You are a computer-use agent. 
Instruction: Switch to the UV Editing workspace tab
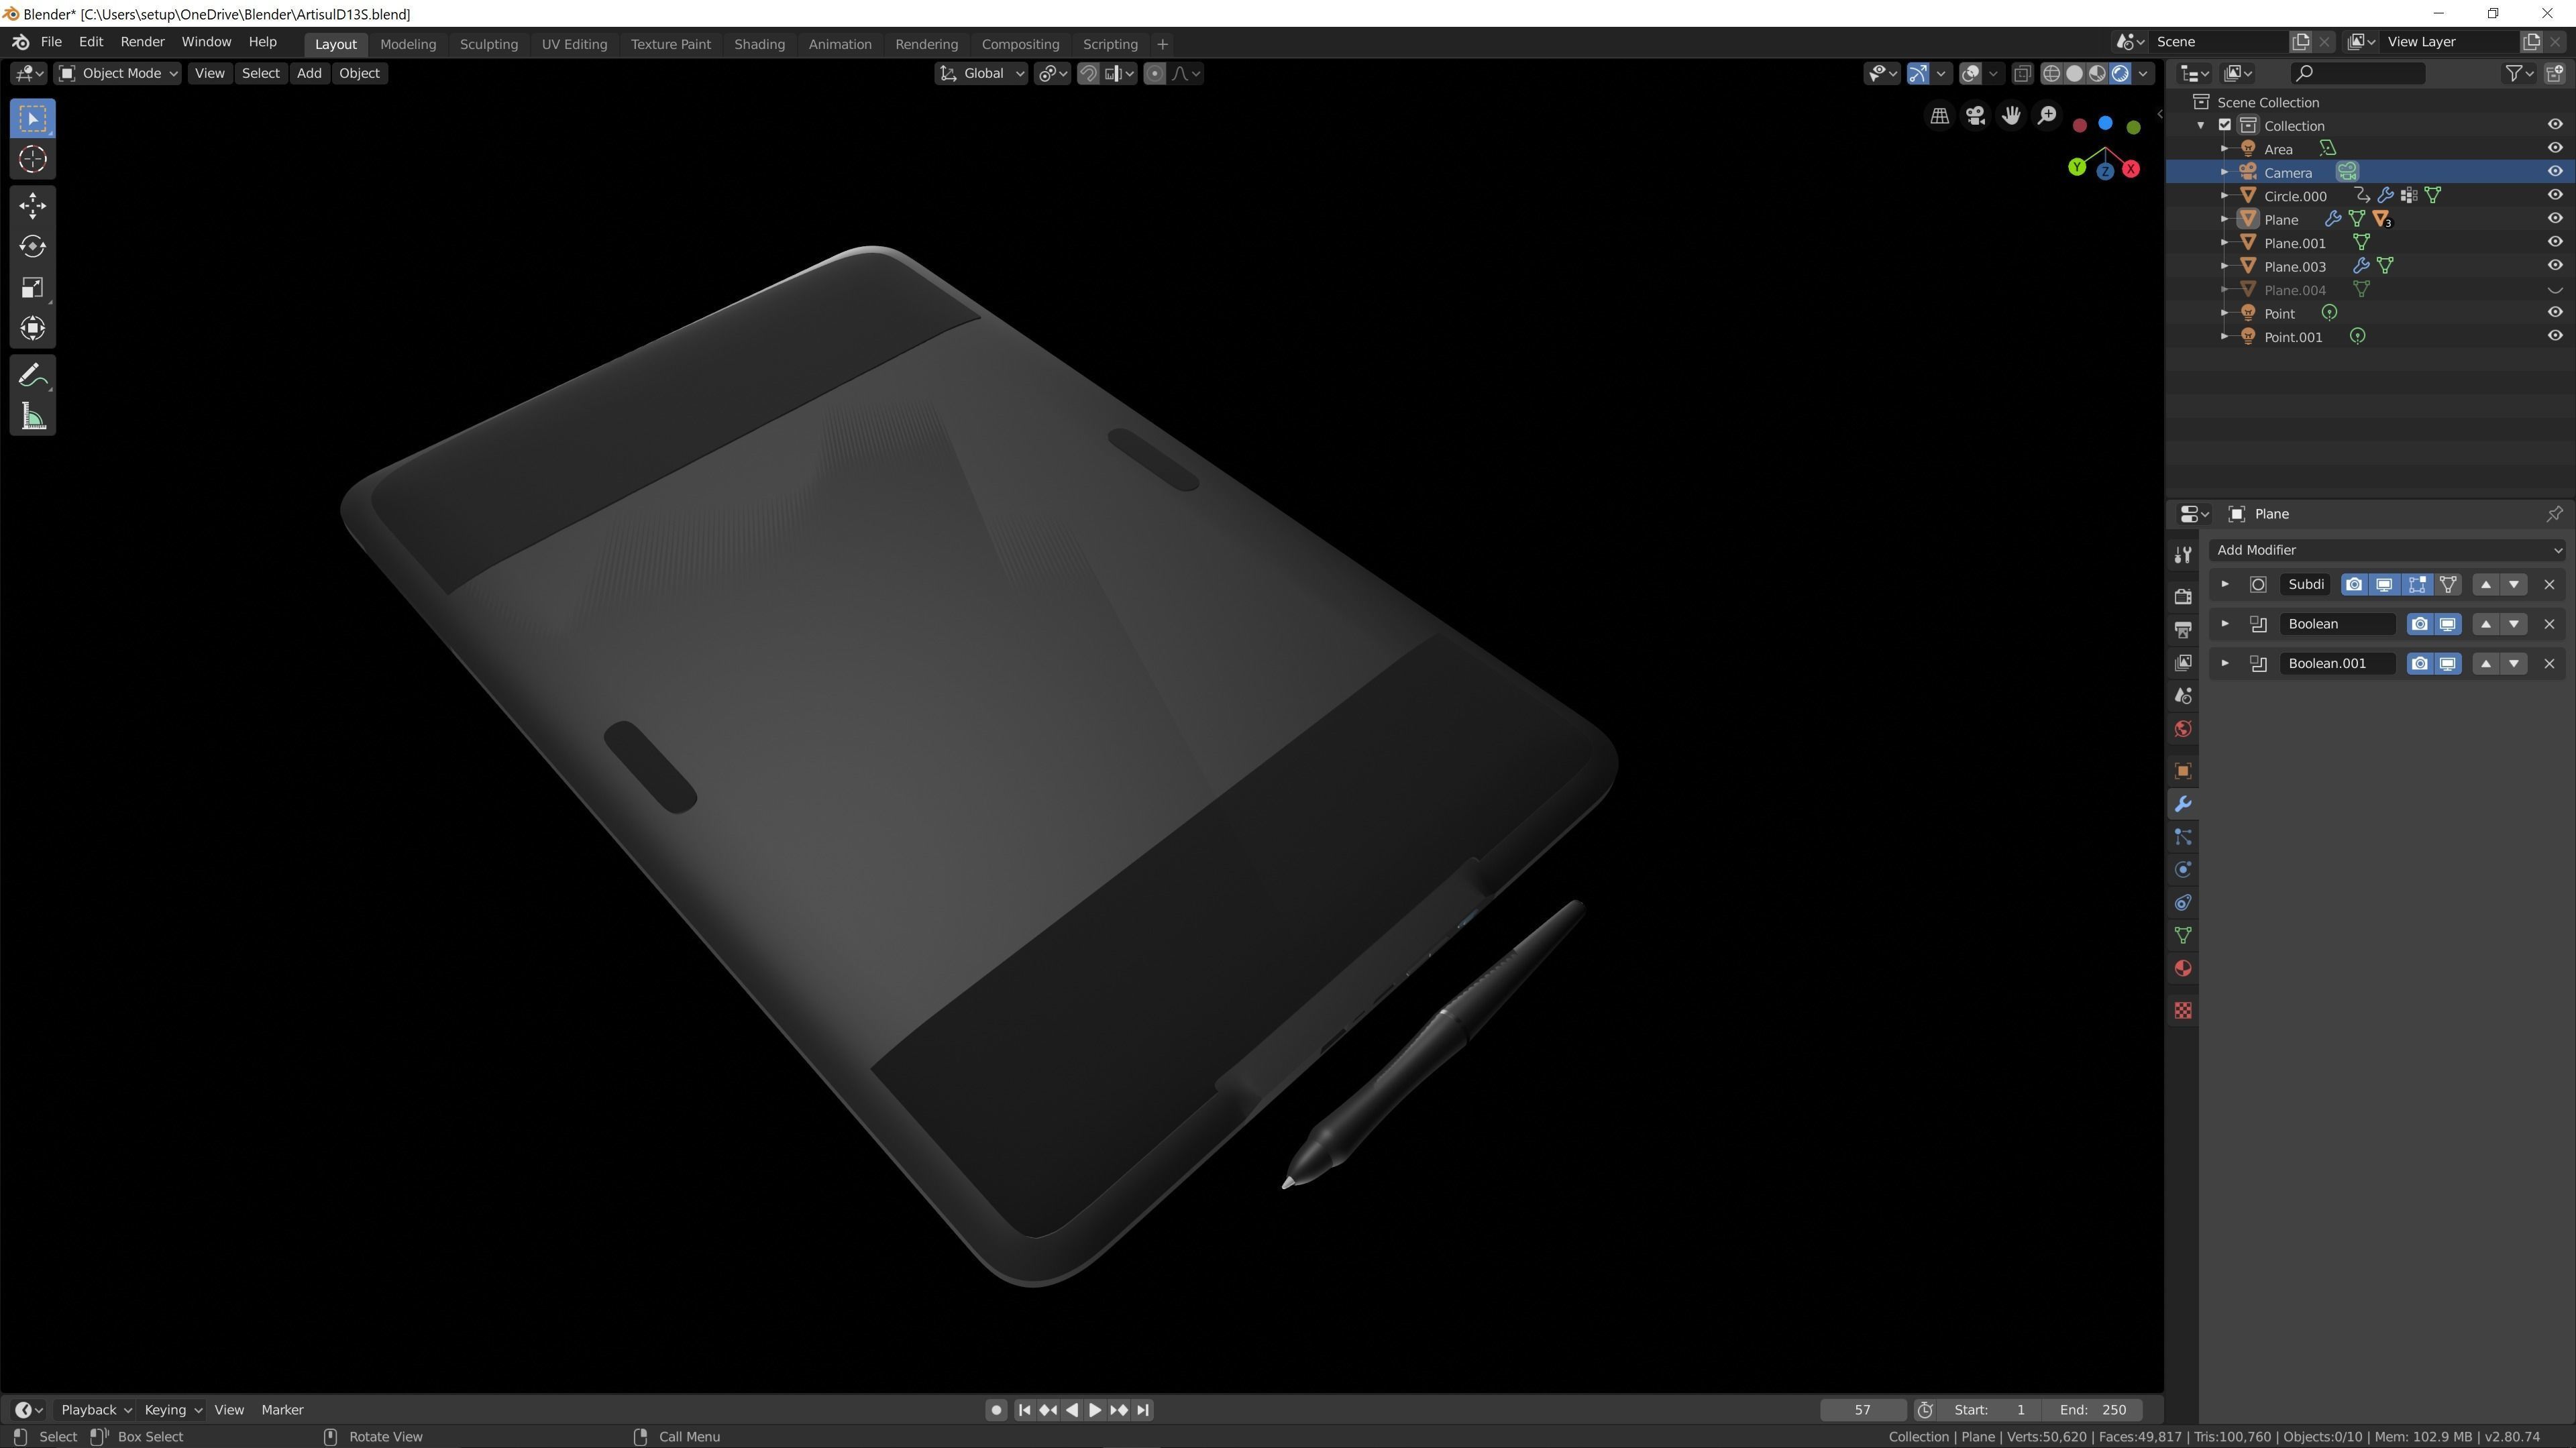coord(574,44)
